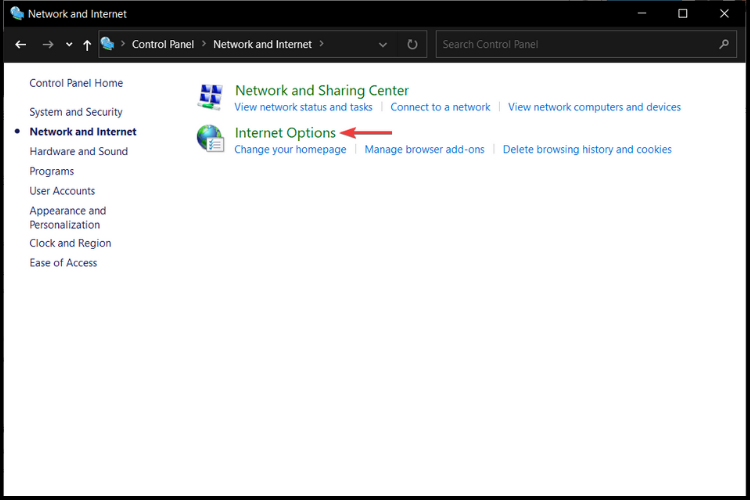The width and height of the screenshot is (750, 500).
Task: Click the Control Panel icon in address bar
Action: coord(108,44)
